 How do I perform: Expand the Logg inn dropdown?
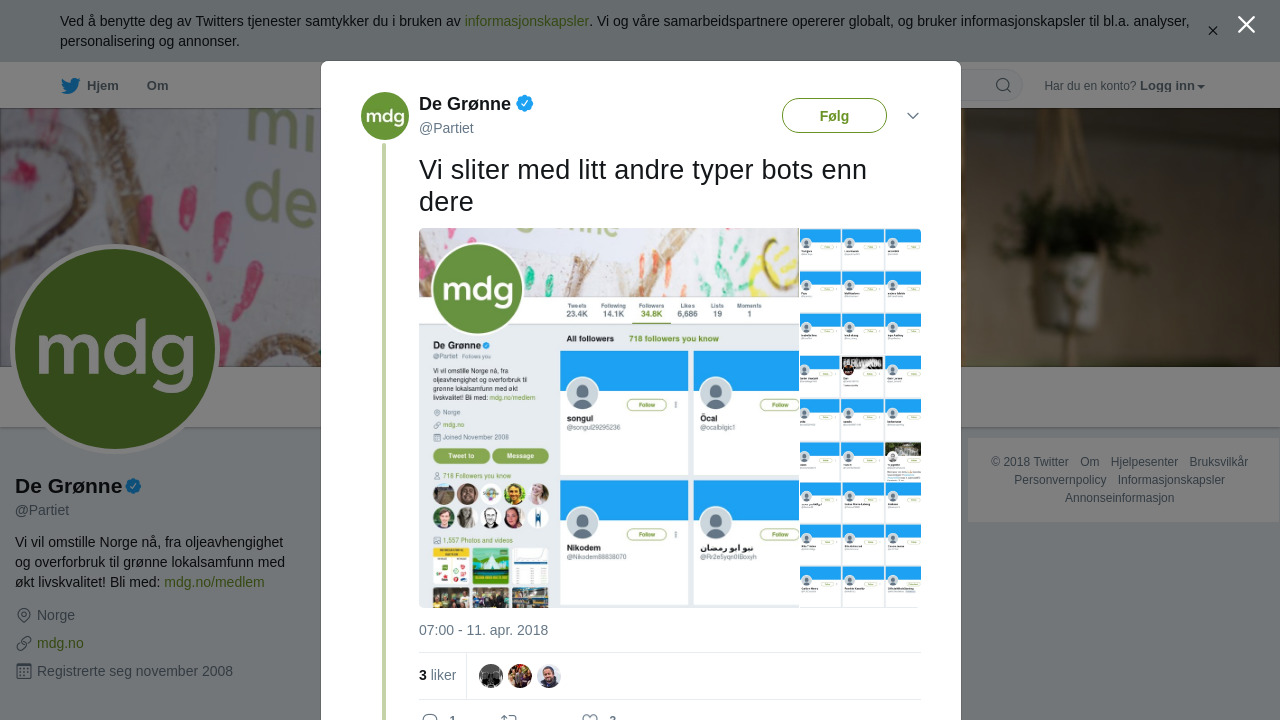(1172, 86)
